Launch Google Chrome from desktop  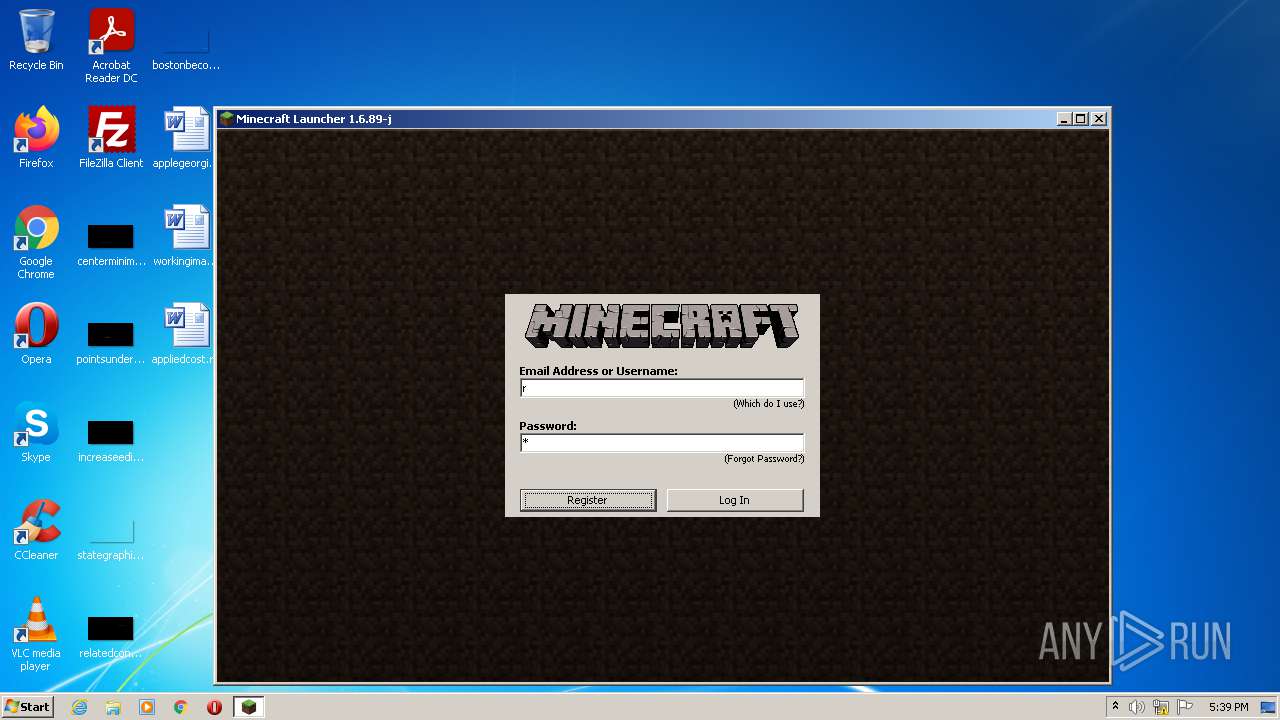(x=36, y=242)
